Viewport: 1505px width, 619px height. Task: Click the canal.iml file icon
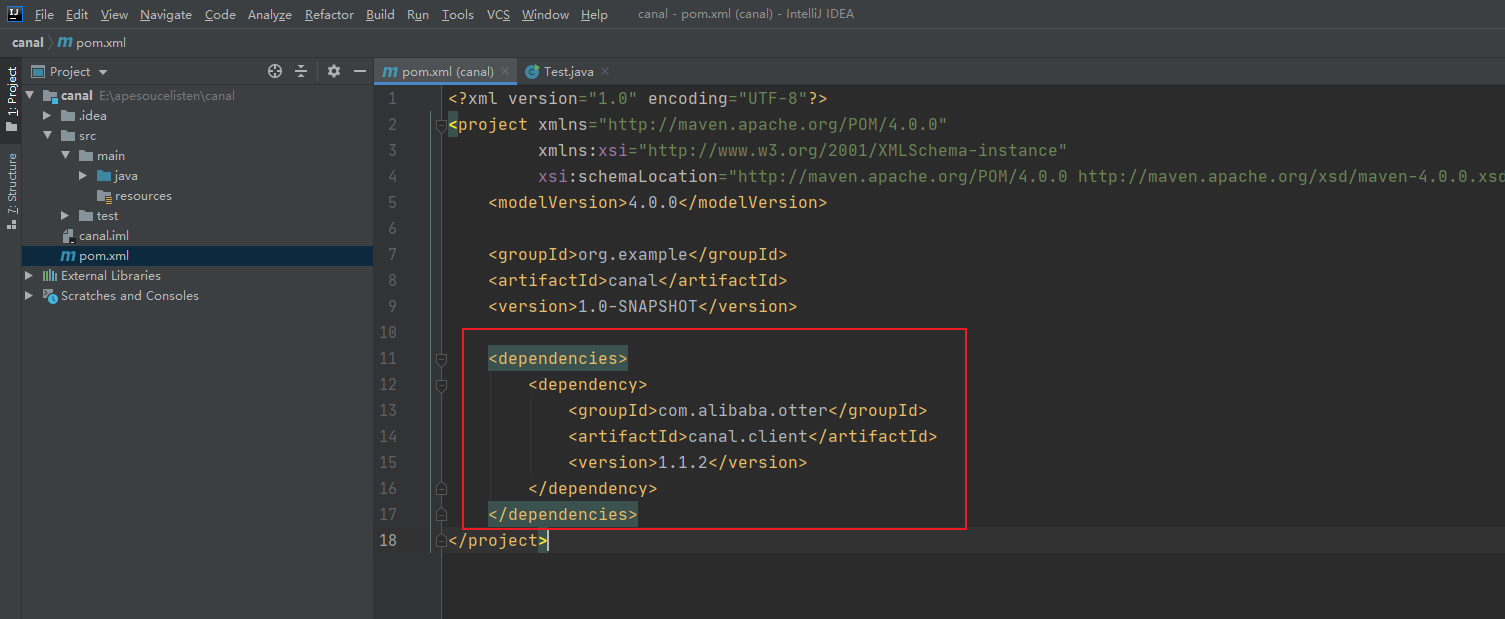pos(68,236)
